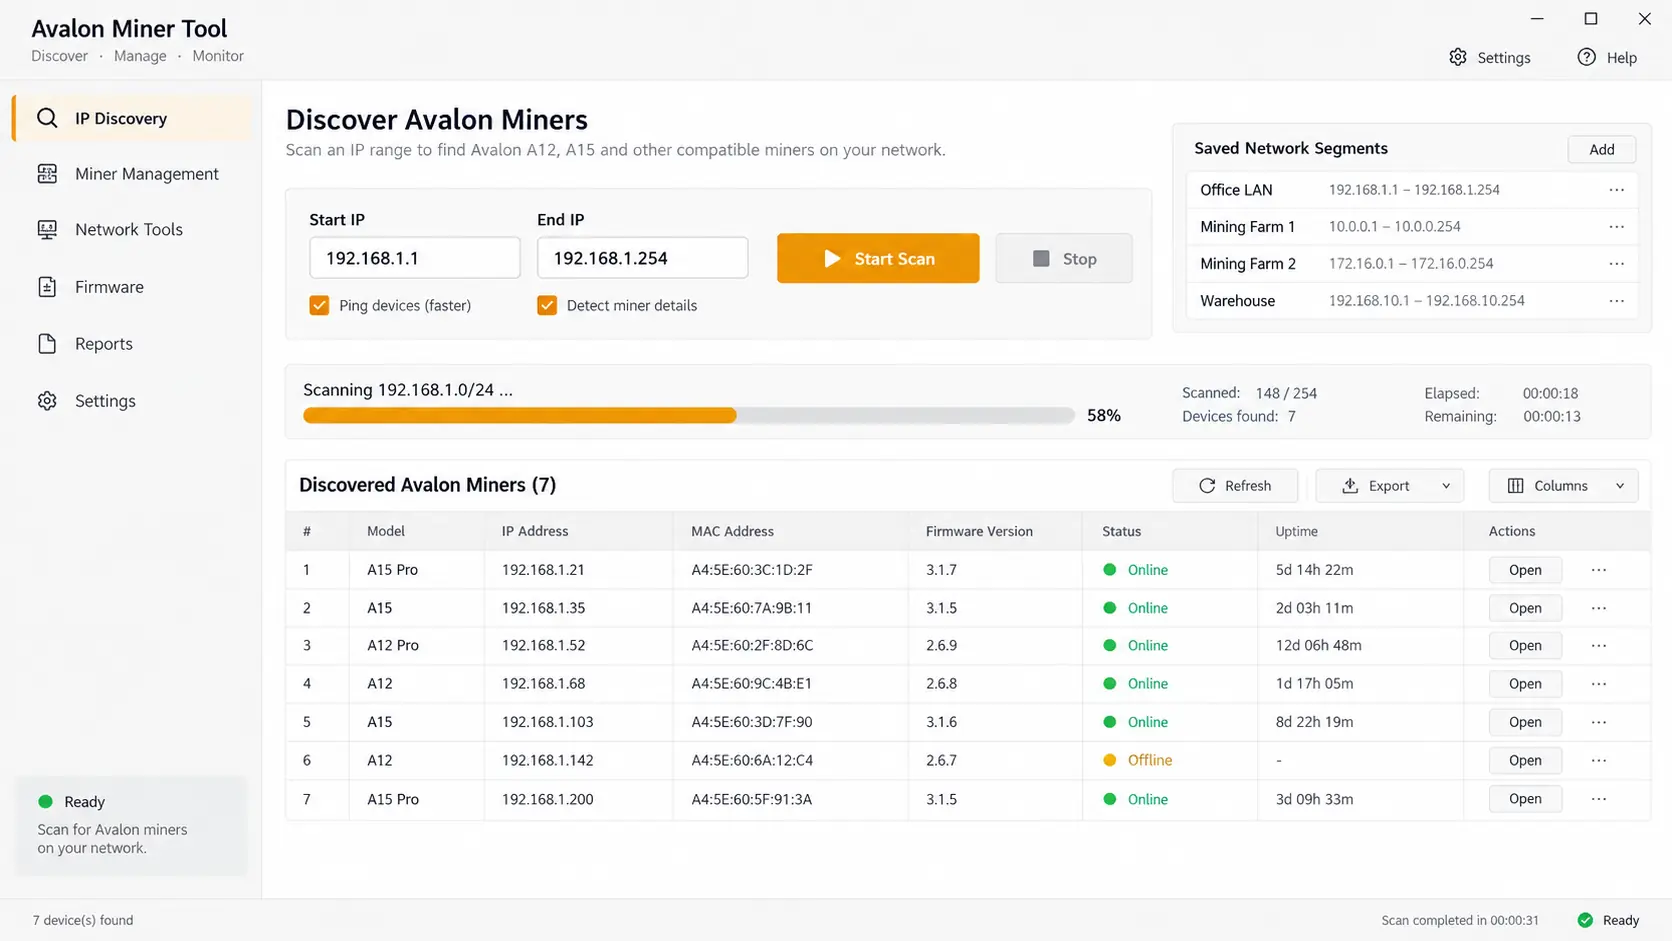Sort by Firmware Version column header
Viewport: 1672px width, 941px height.
(979, 532)
